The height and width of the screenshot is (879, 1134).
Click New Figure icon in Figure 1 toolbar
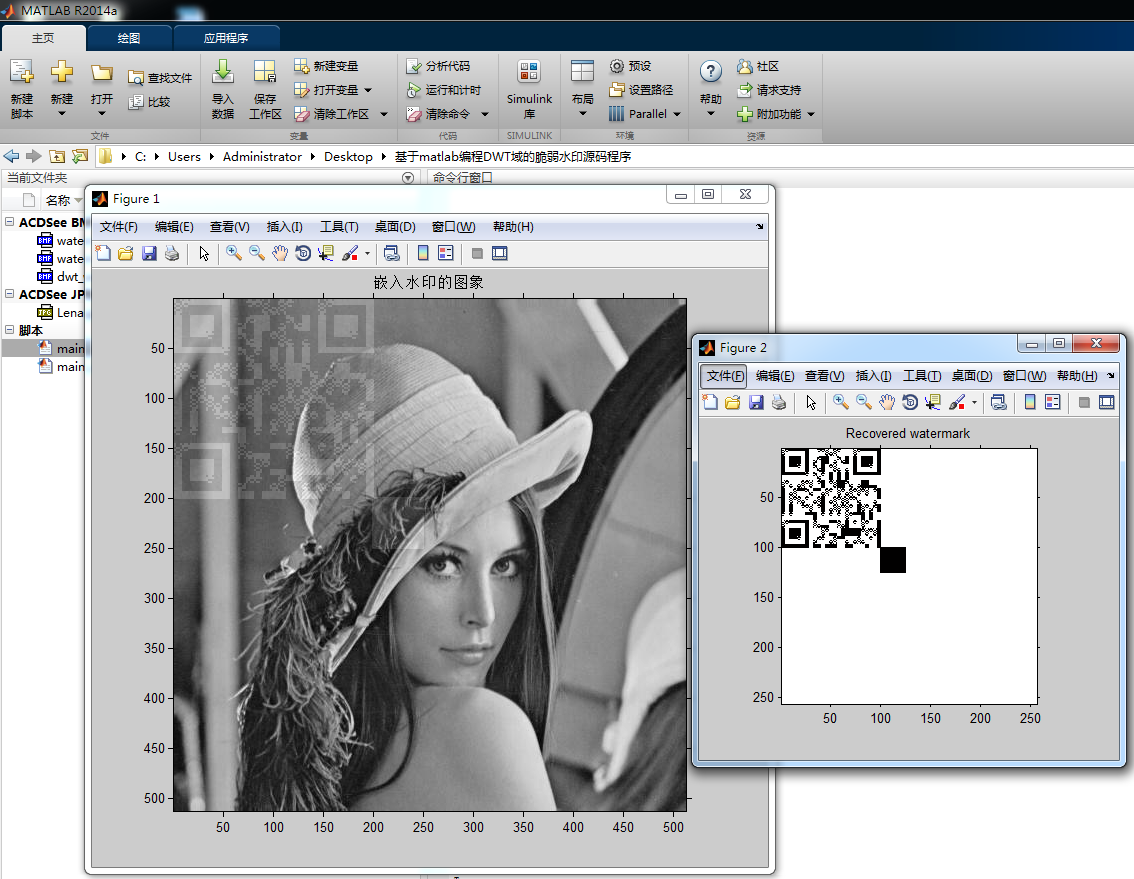click(x=103, y=253)
